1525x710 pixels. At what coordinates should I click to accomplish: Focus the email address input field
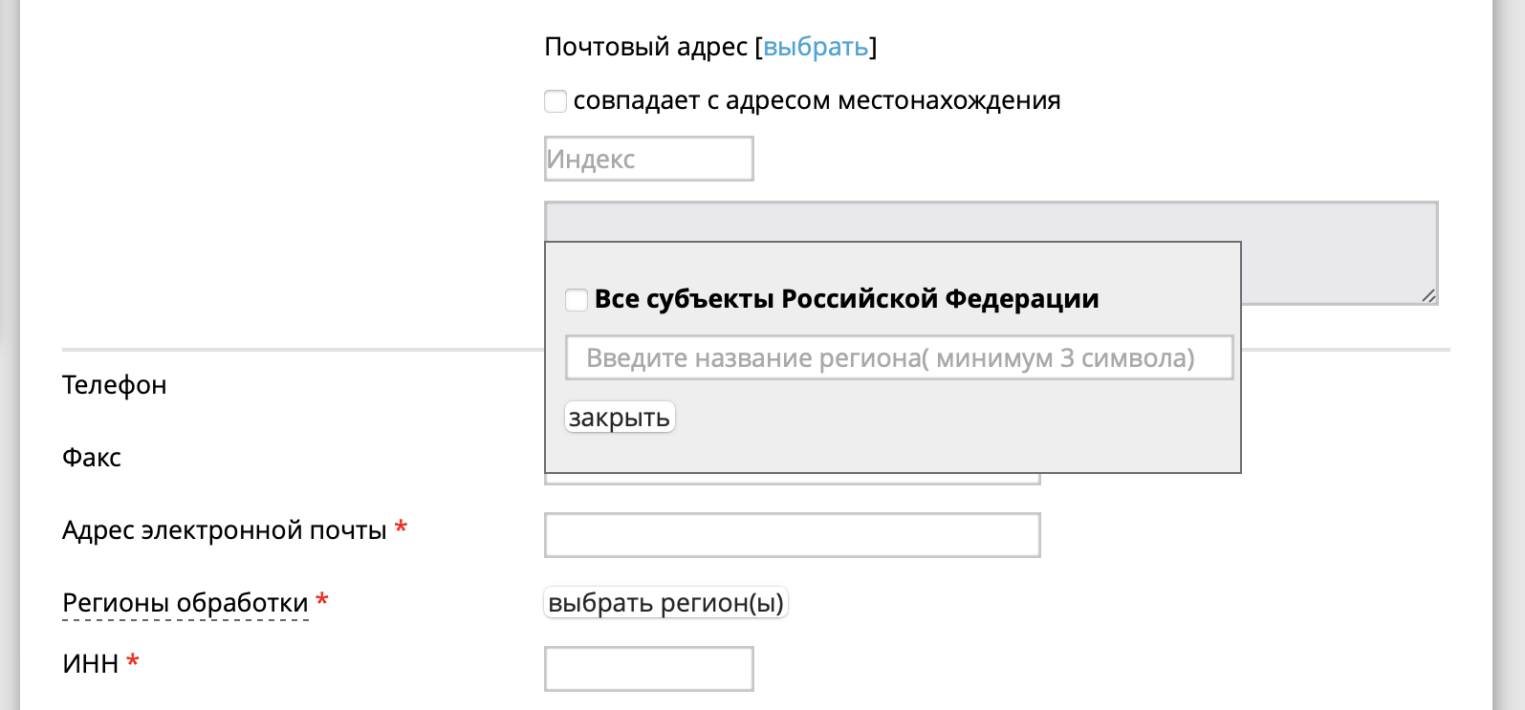pos(792,535)
